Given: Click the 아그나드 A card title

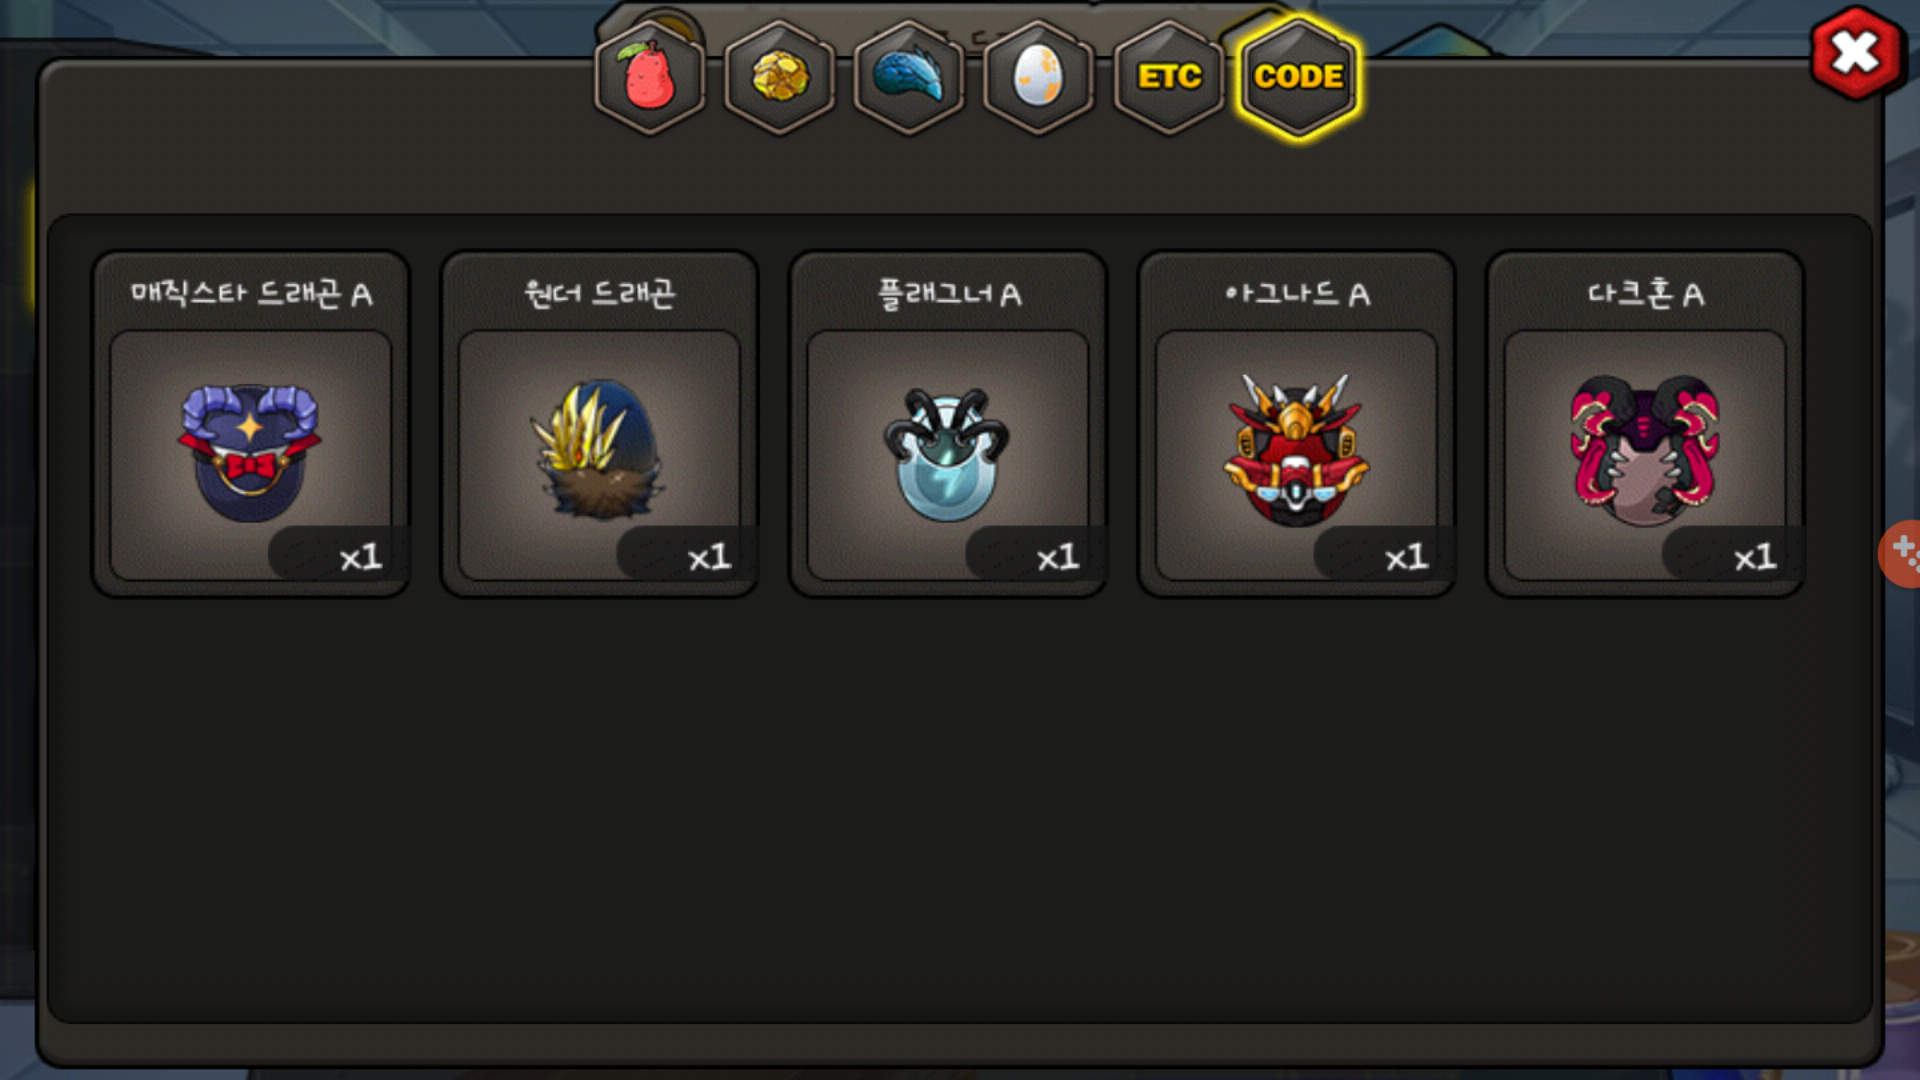Looking at the screenshot, I should (x=1297, y=294).
